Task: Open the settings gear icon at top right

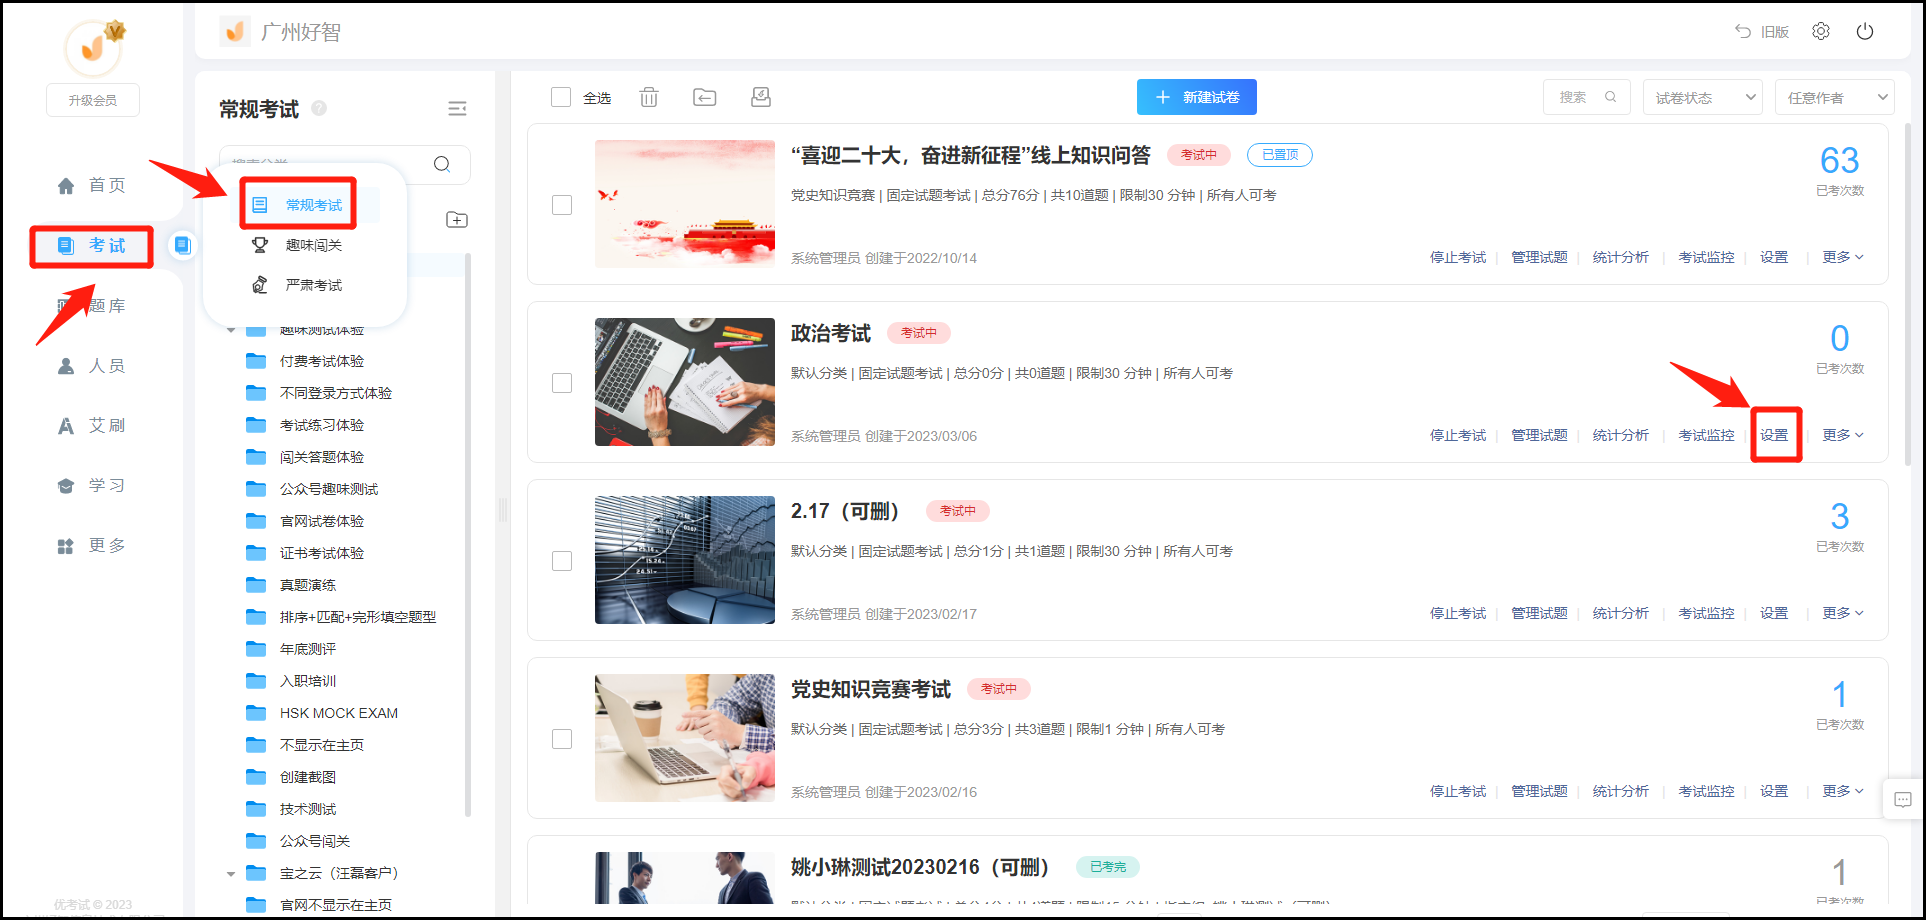Action: pos(1821,32)
